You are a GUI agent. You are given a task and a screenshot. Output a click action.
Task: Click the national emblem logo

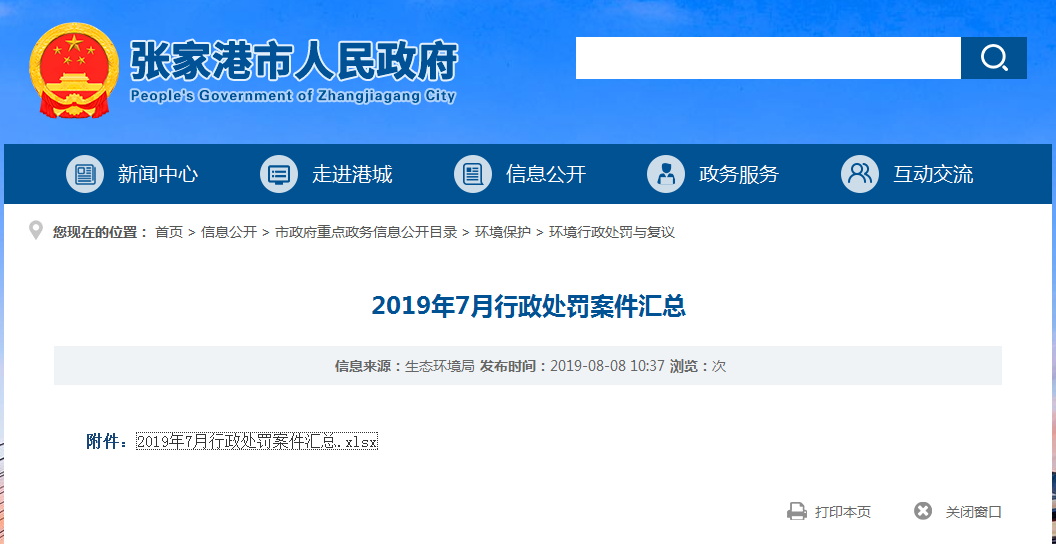click(73, 71)
